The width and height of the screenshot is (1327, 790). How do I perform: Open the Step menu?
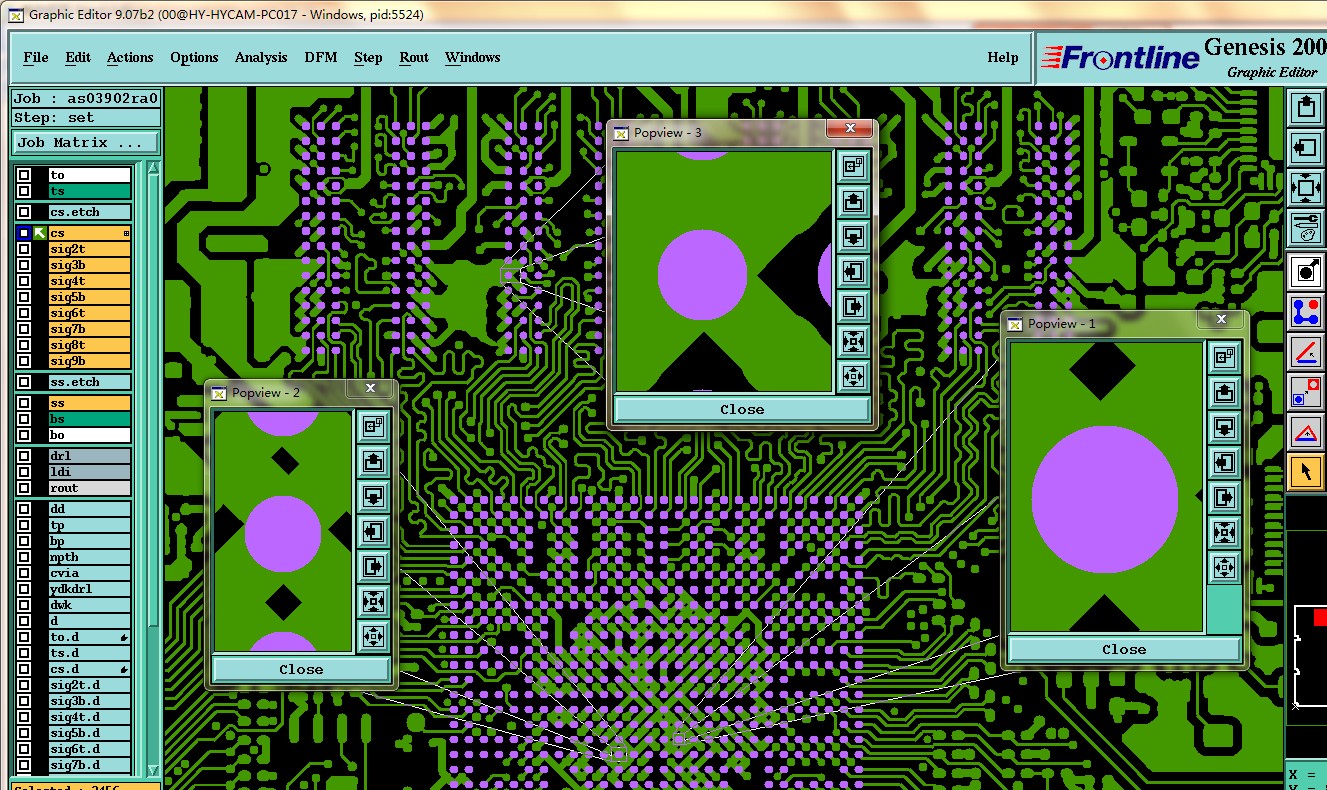tap(368, 57)
